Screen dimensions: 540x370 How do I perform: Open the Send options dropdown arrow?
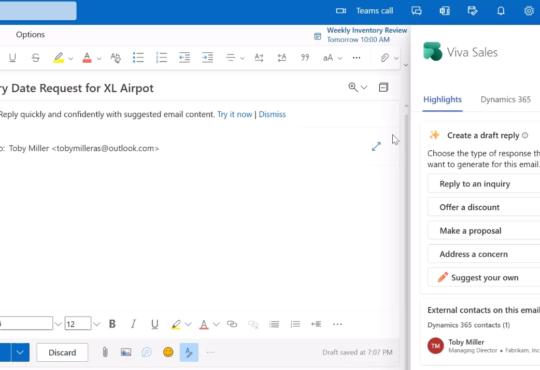pos(20,352)
